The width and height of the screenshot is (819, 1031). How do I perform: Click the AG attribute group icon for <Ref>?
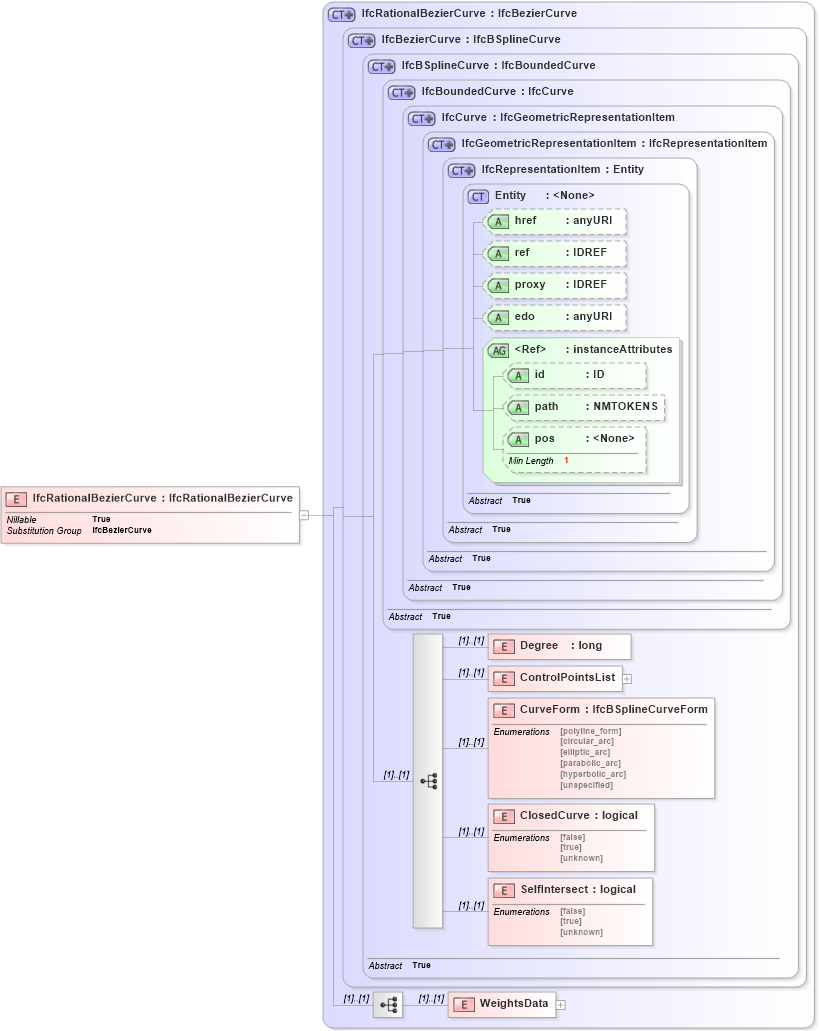(x=497, y=349)
